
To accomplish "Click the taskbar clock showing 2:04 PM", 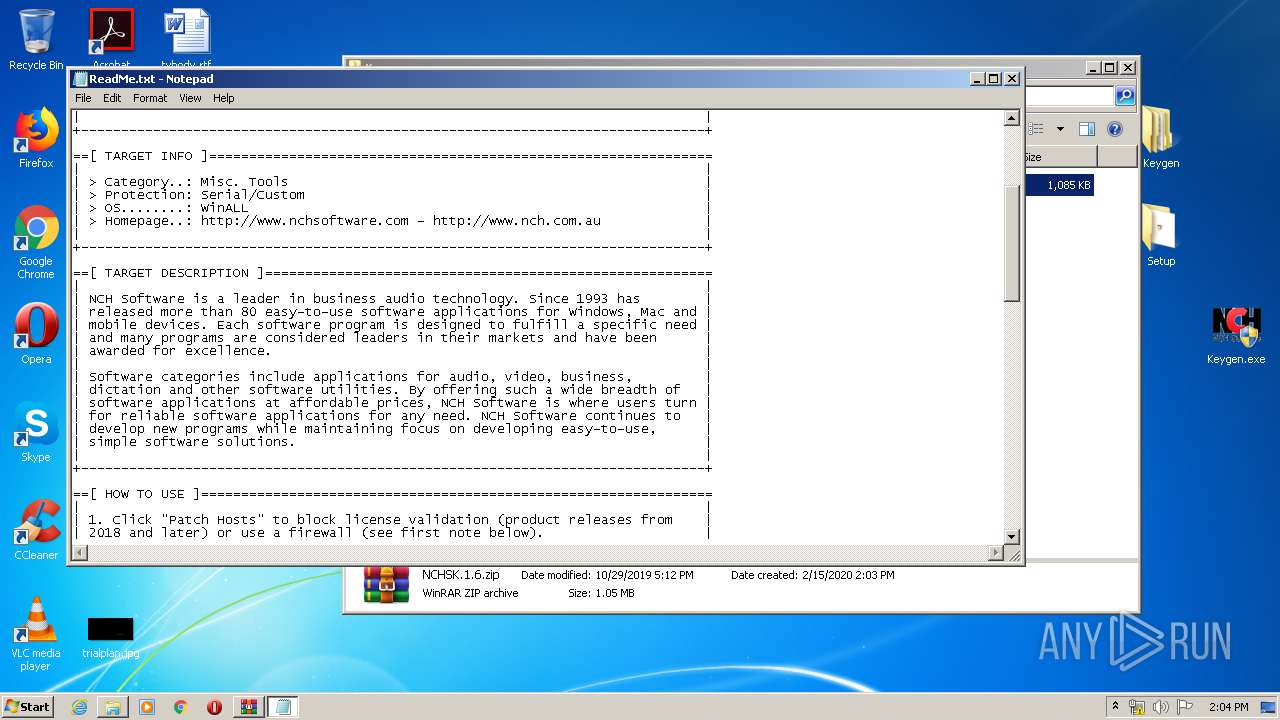I will pos(1228,707).
